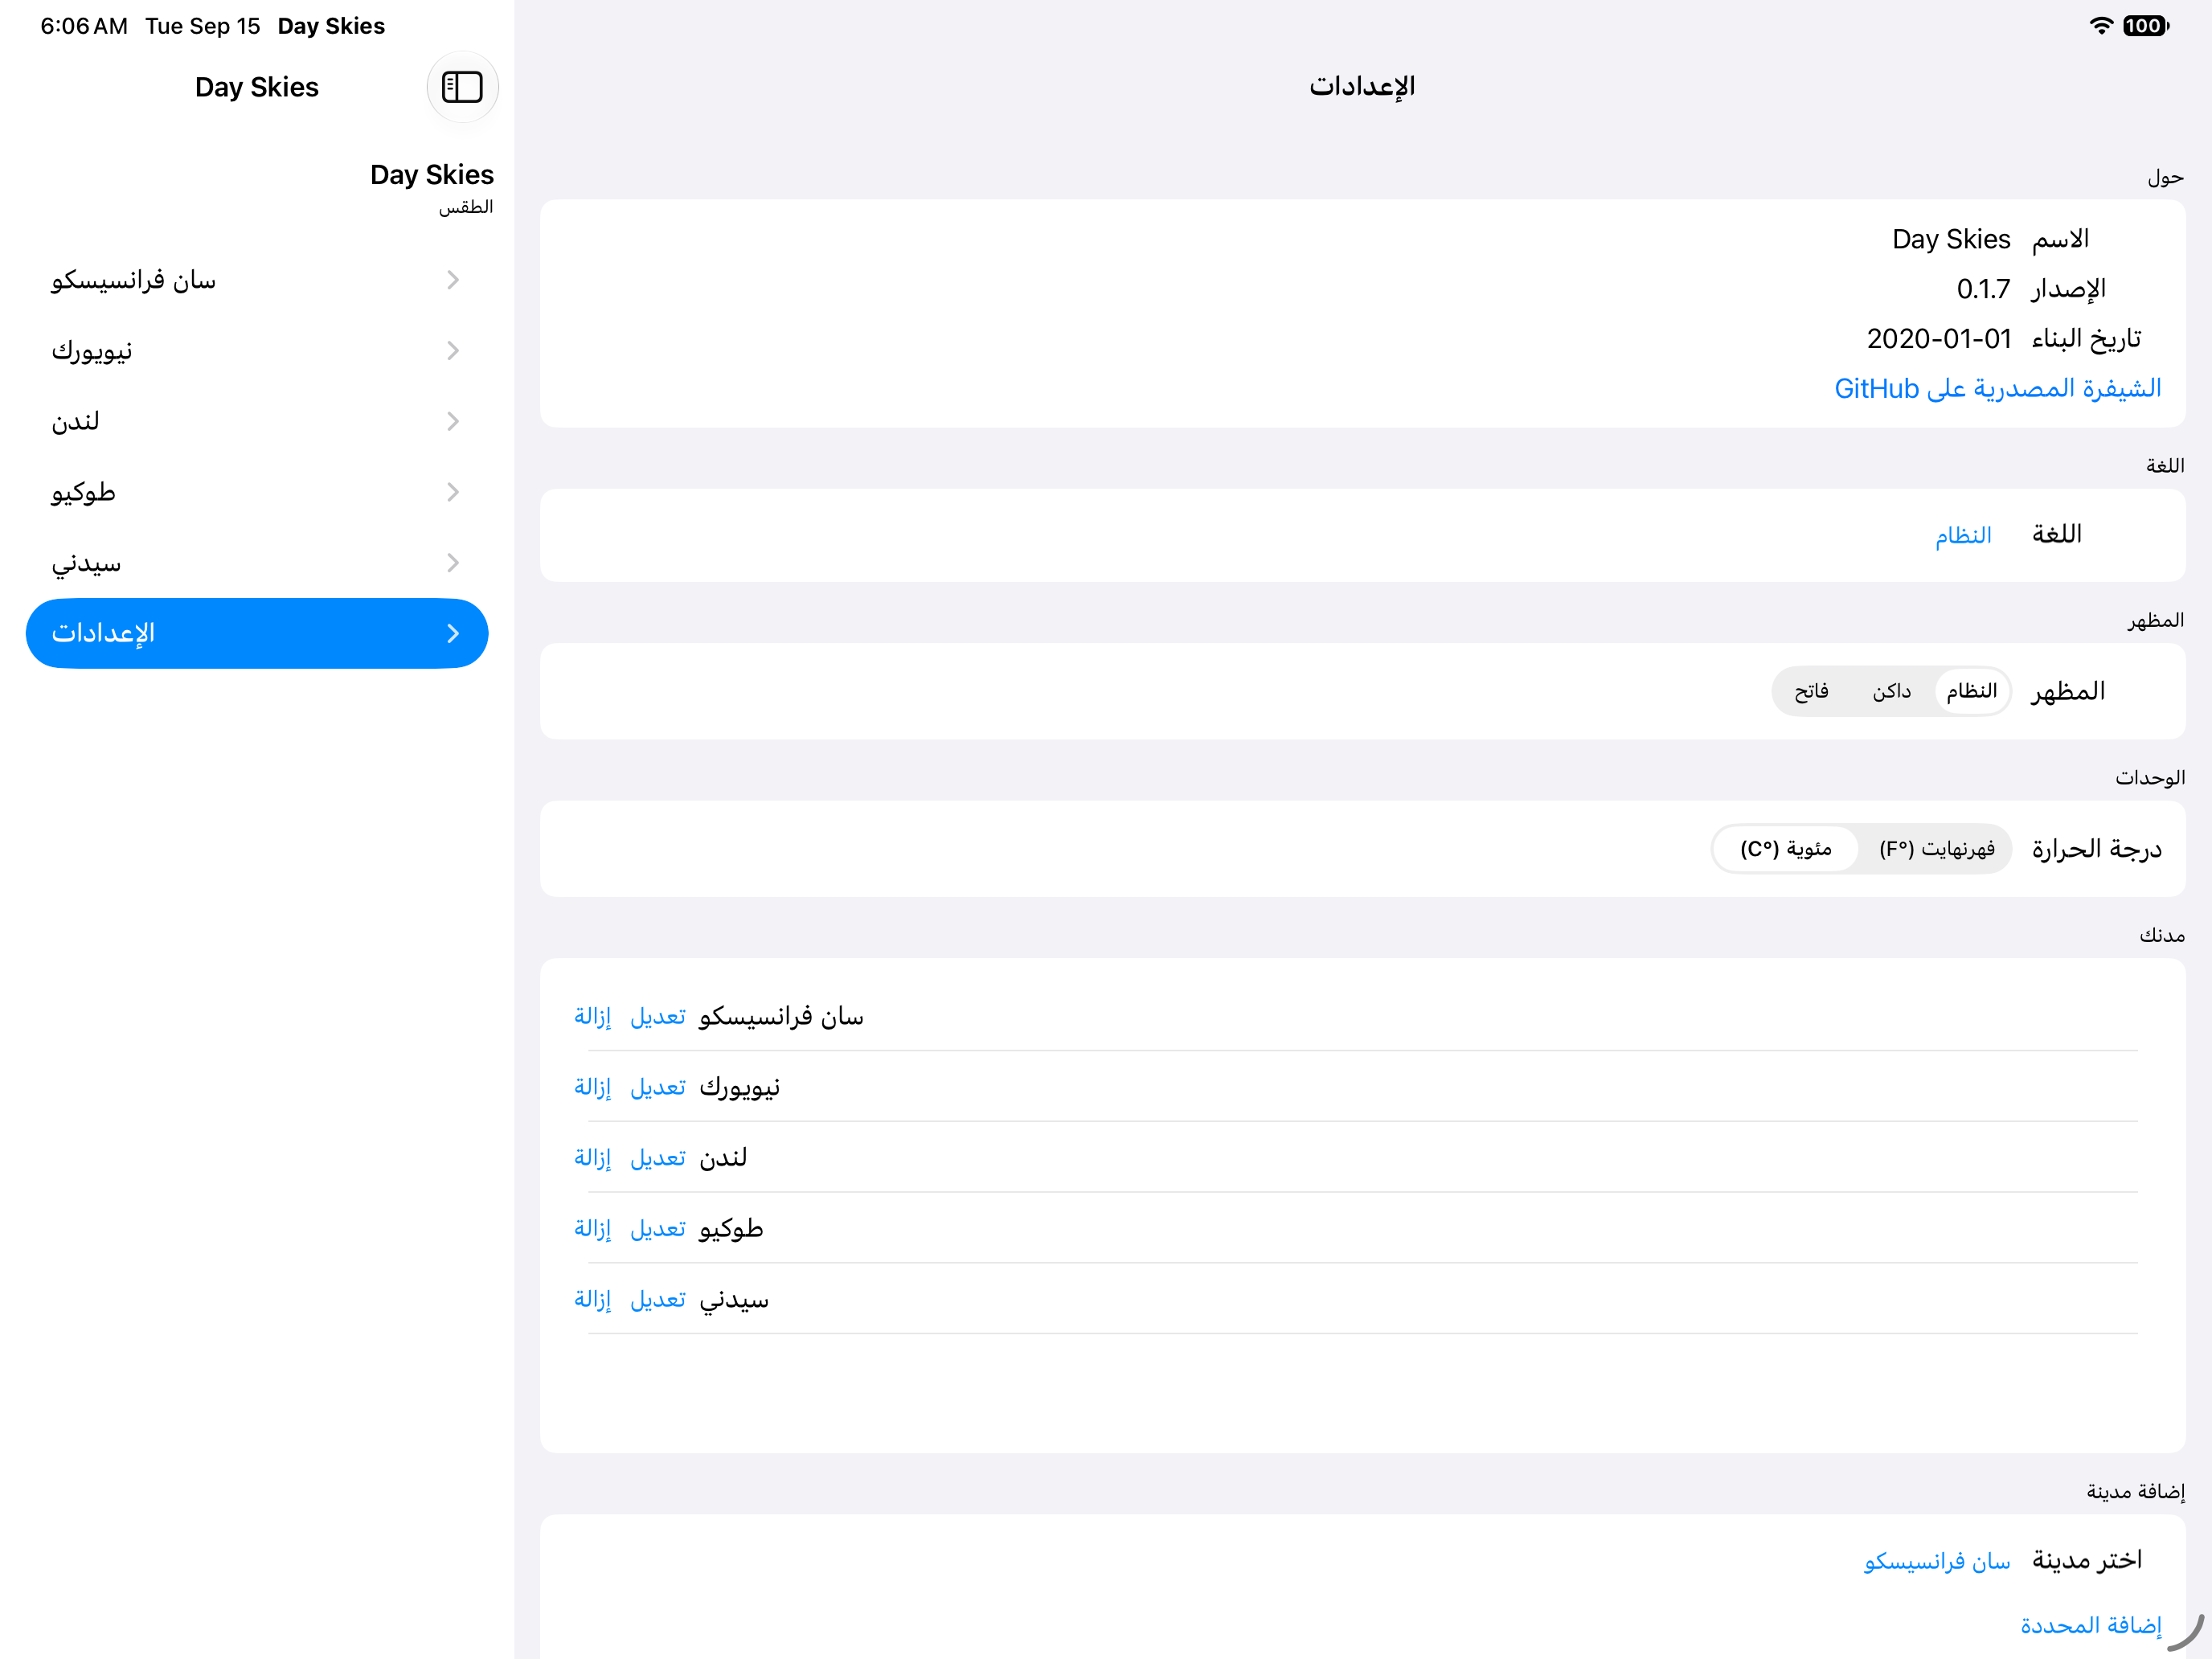Remove طوكيو with إزالة

tap(592, 1229)
